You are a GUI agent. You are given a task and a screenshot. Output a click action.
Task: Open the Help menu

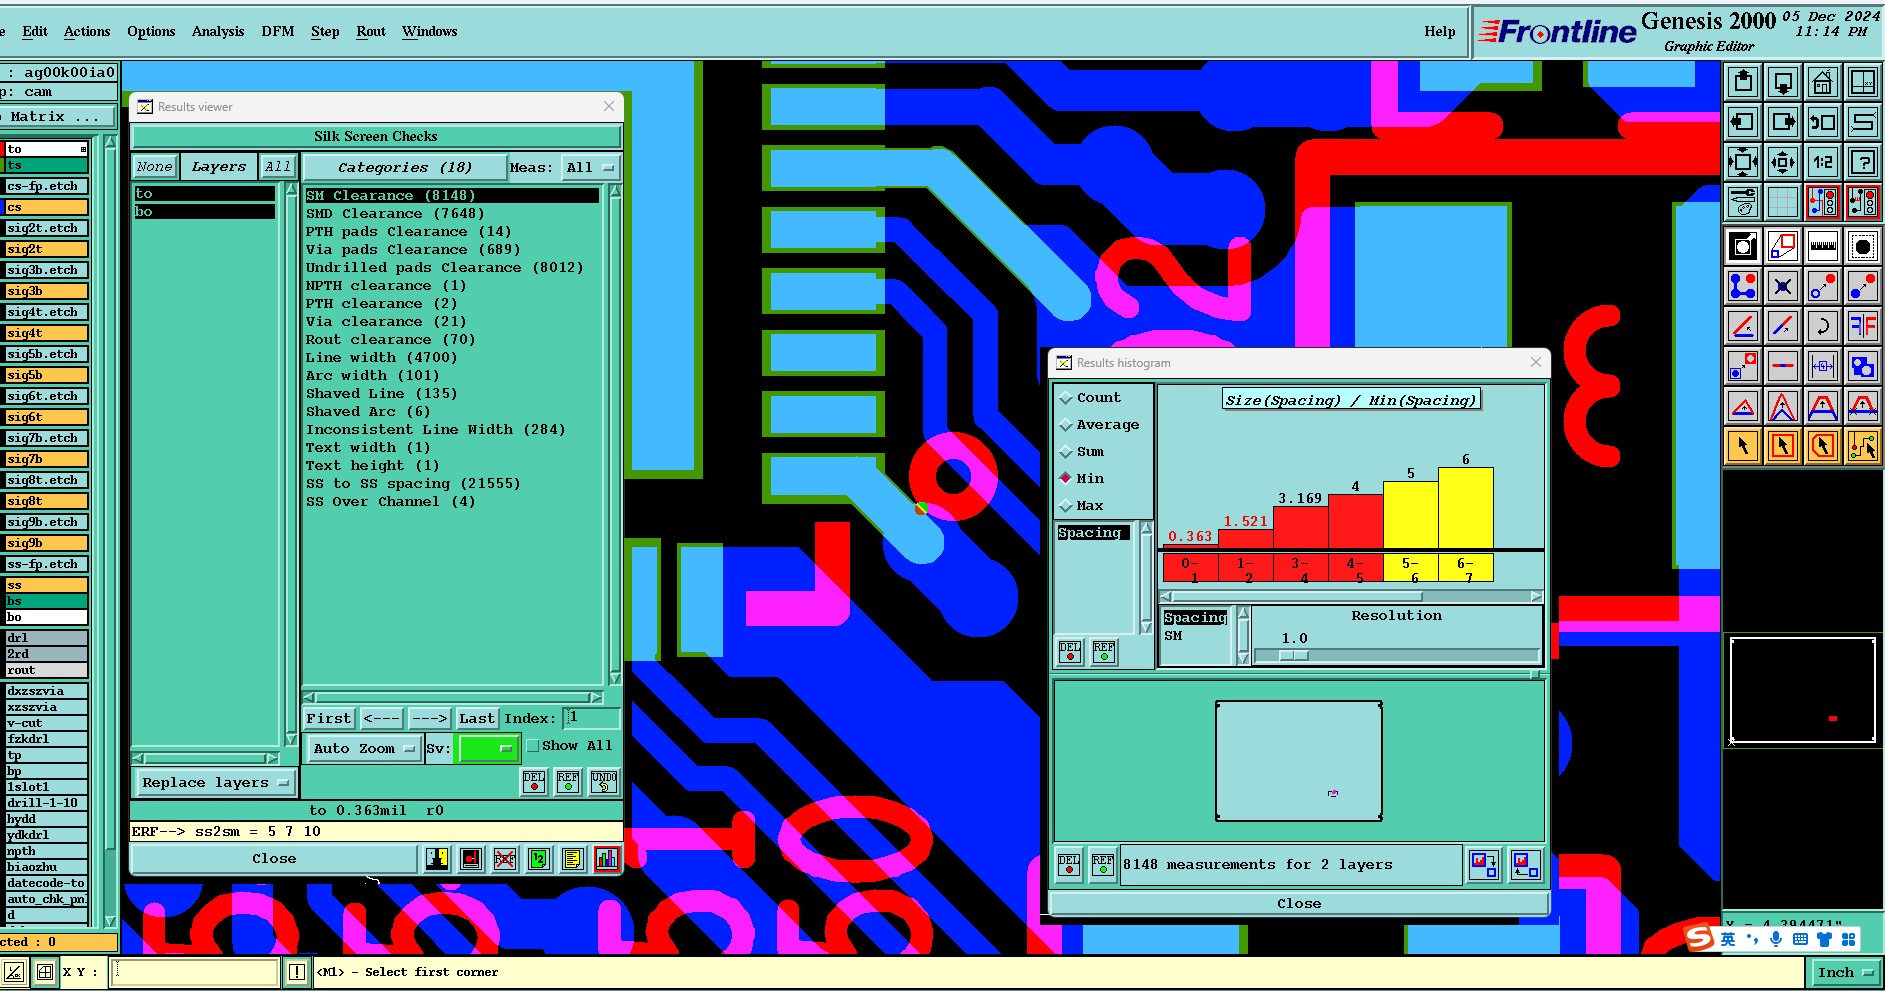coord(1440,31)
